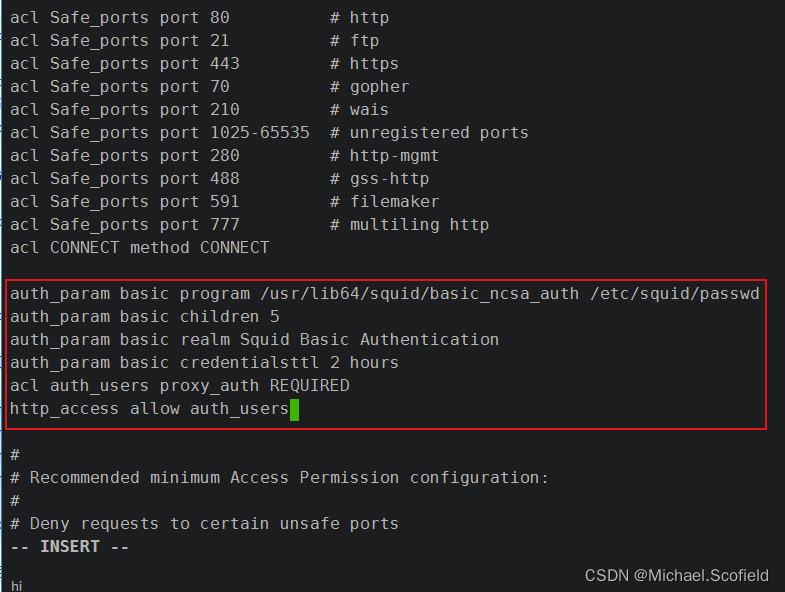Image resolution: width=785 pixels, height=592 pixels.
Task: Click the '# gopher' comment
Action: [x=369, y=87]
